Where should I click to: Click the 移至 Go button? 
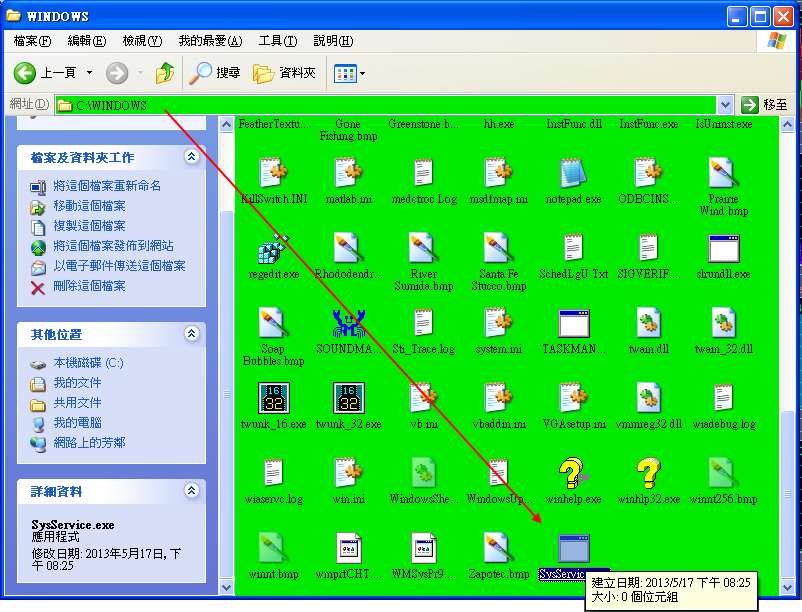[x=764, y=105]
